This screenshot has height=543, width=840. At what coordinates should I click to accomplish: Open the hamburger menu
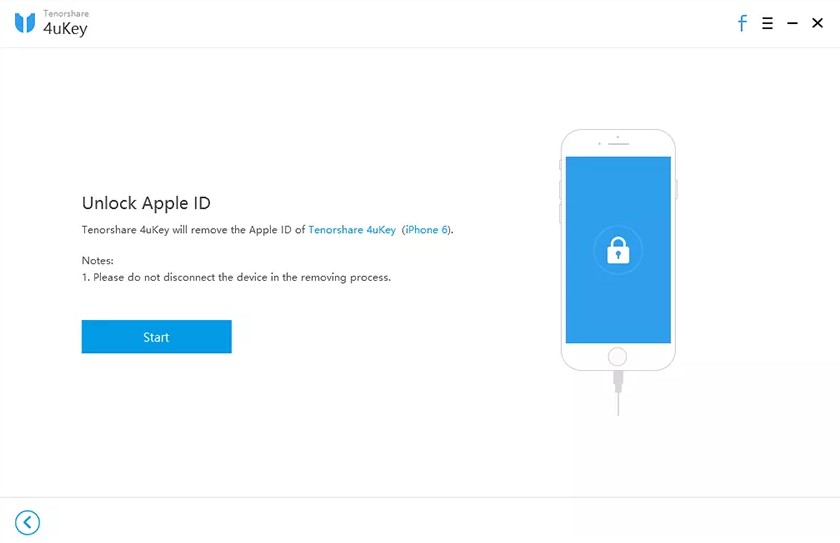pyautogui.click(x=767, y=23)
